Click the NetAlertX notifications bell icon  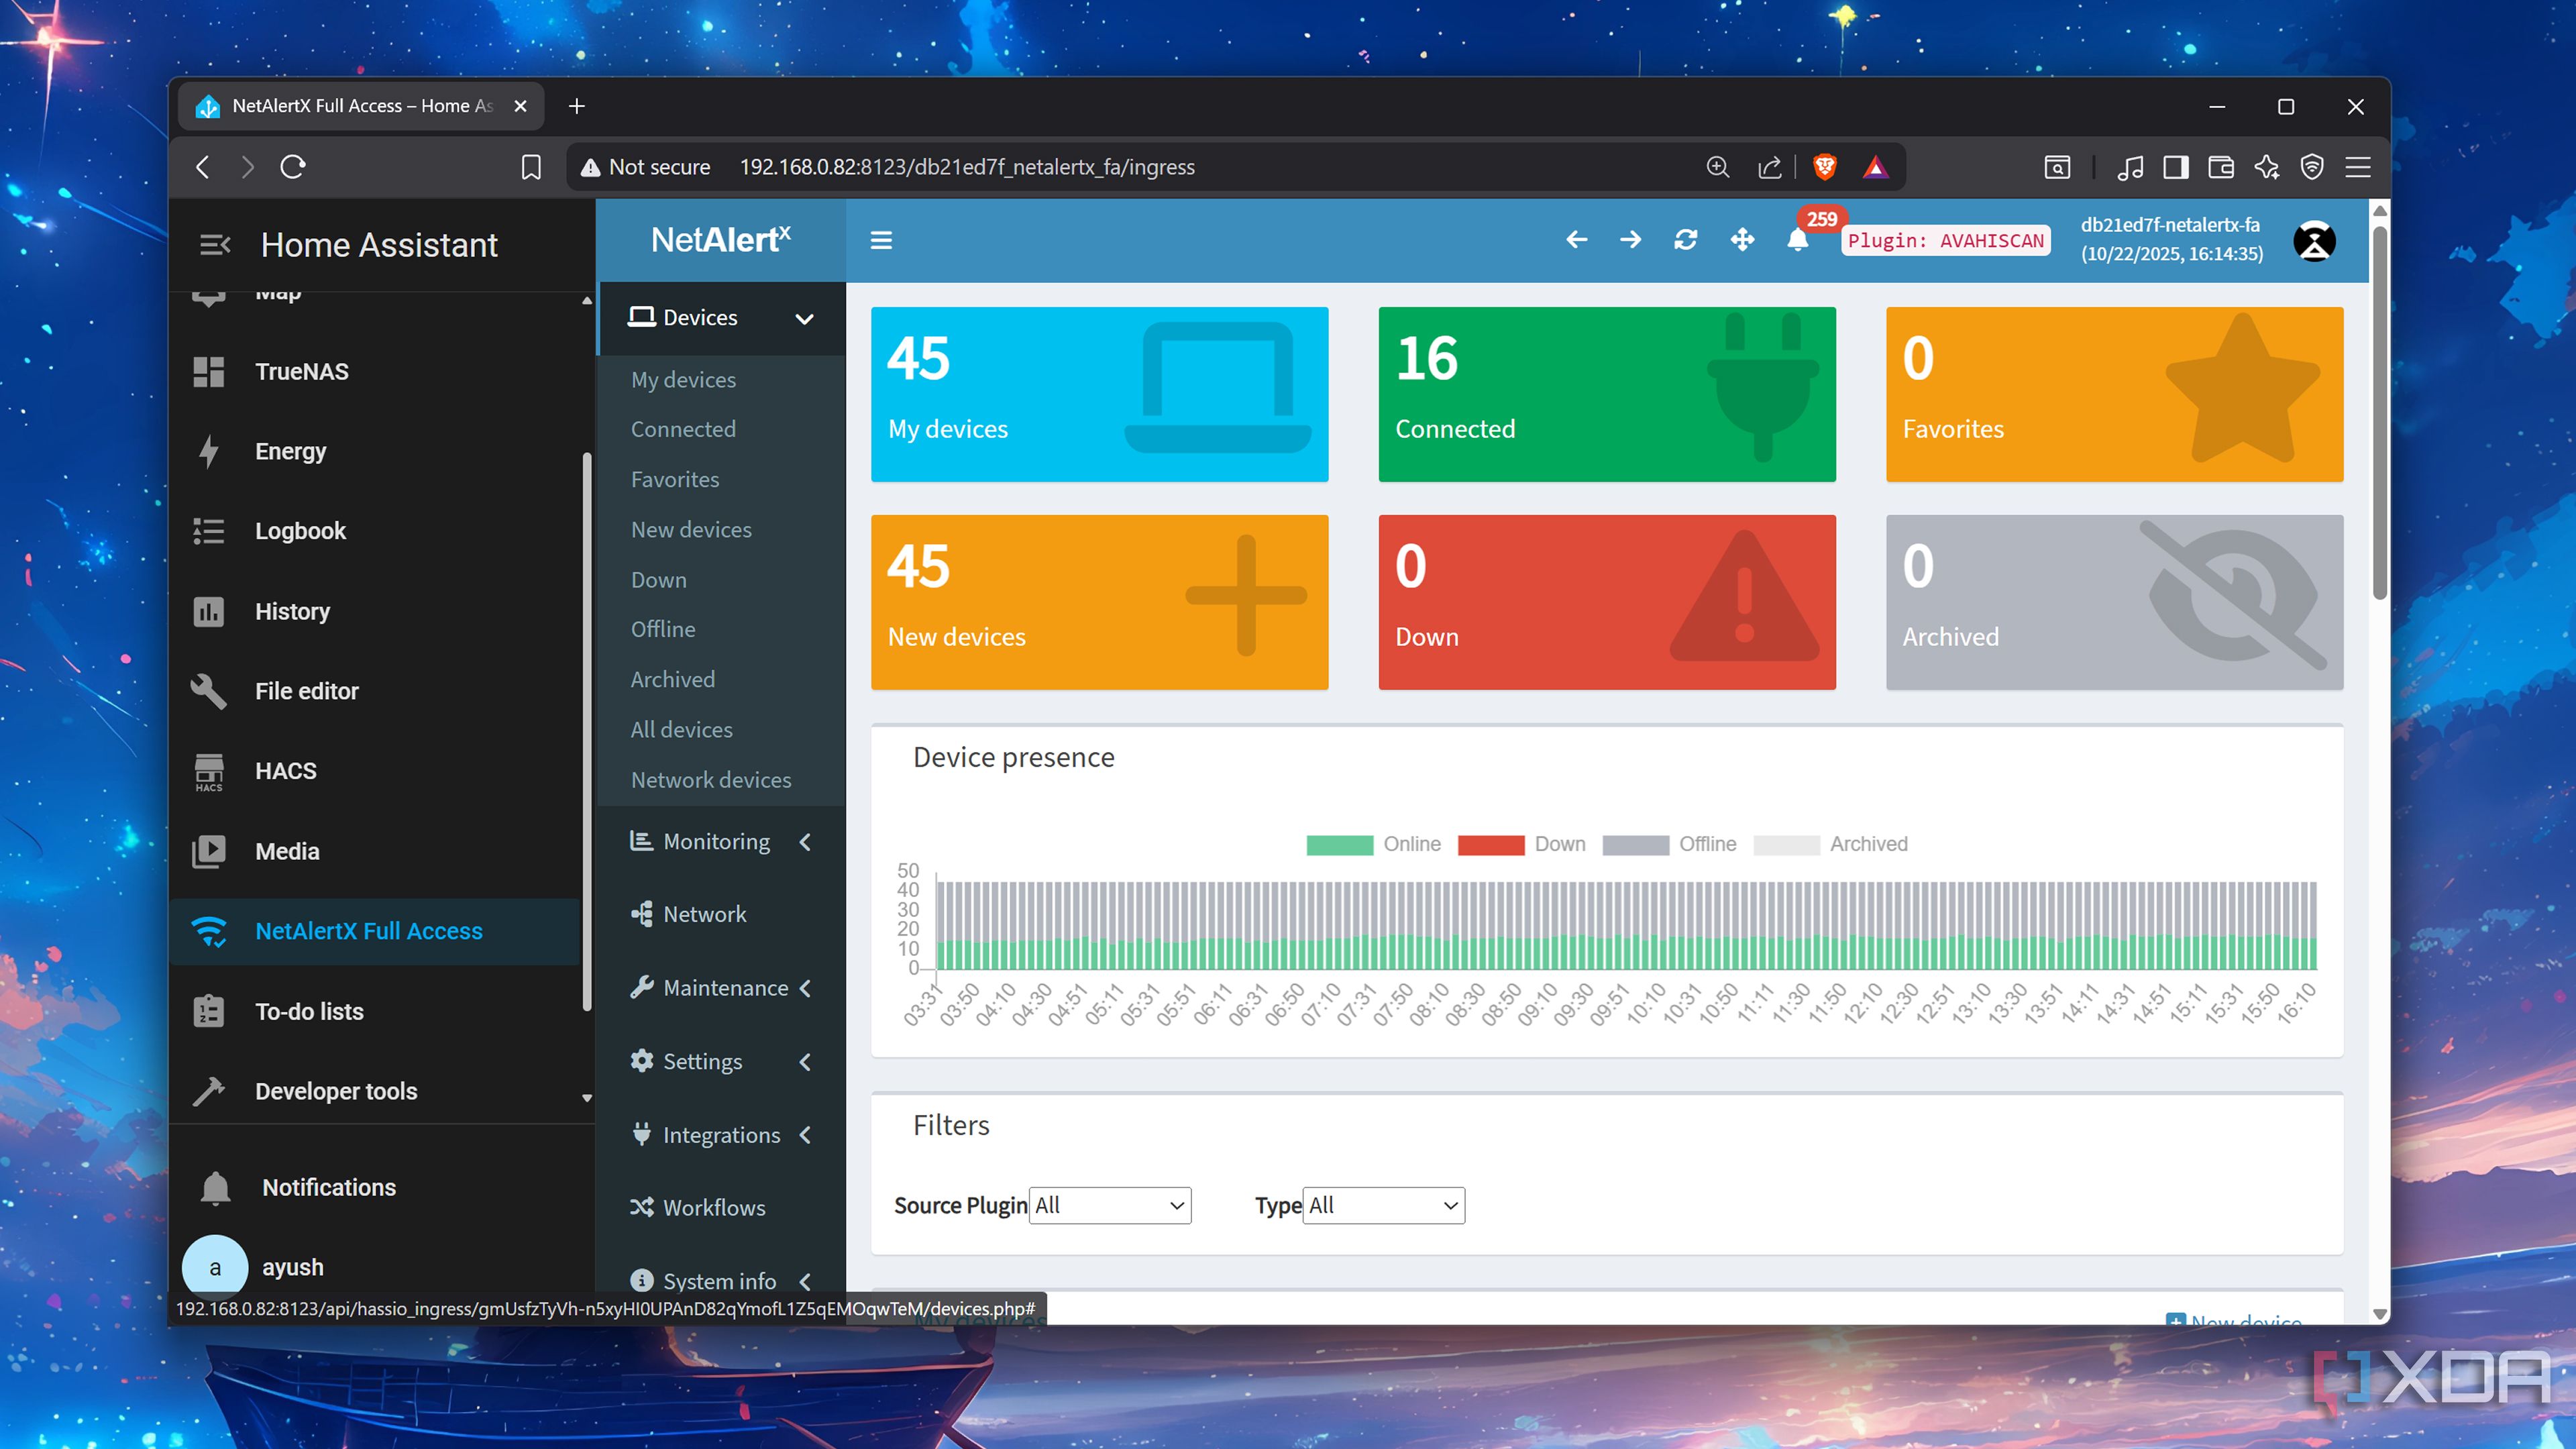point(1797,241)
